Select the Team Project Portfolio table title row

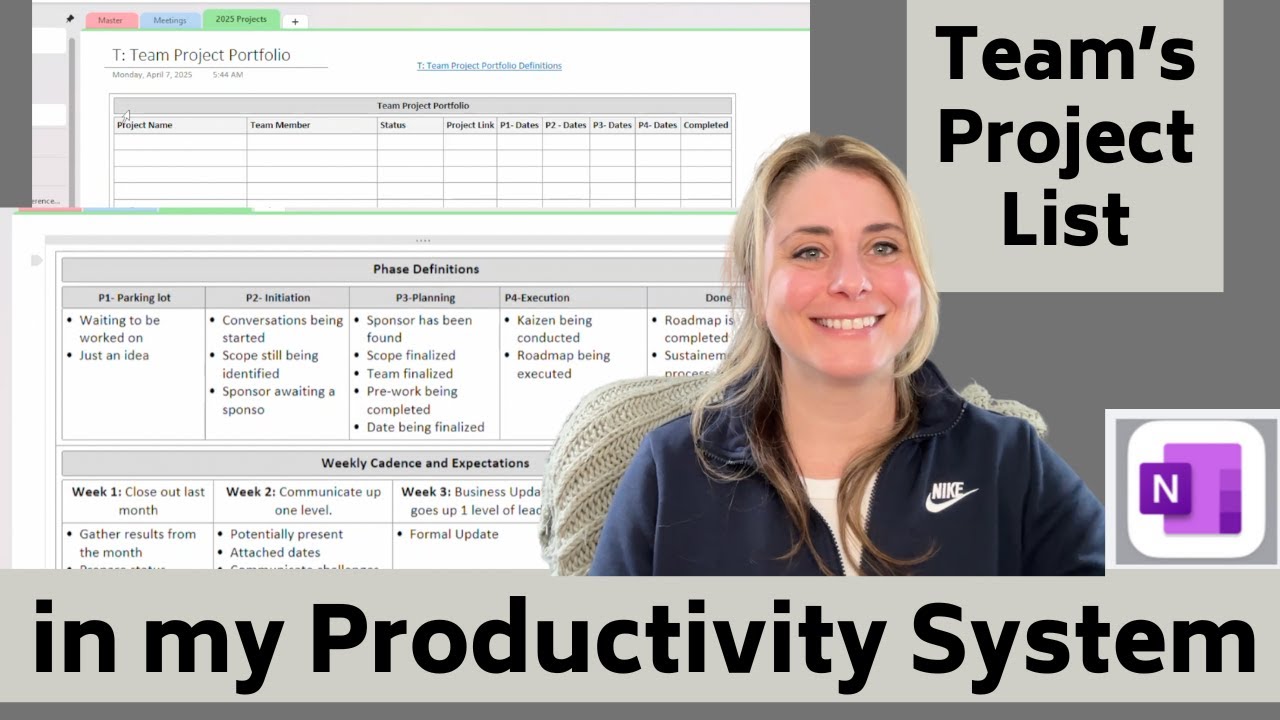click(422, 106)
